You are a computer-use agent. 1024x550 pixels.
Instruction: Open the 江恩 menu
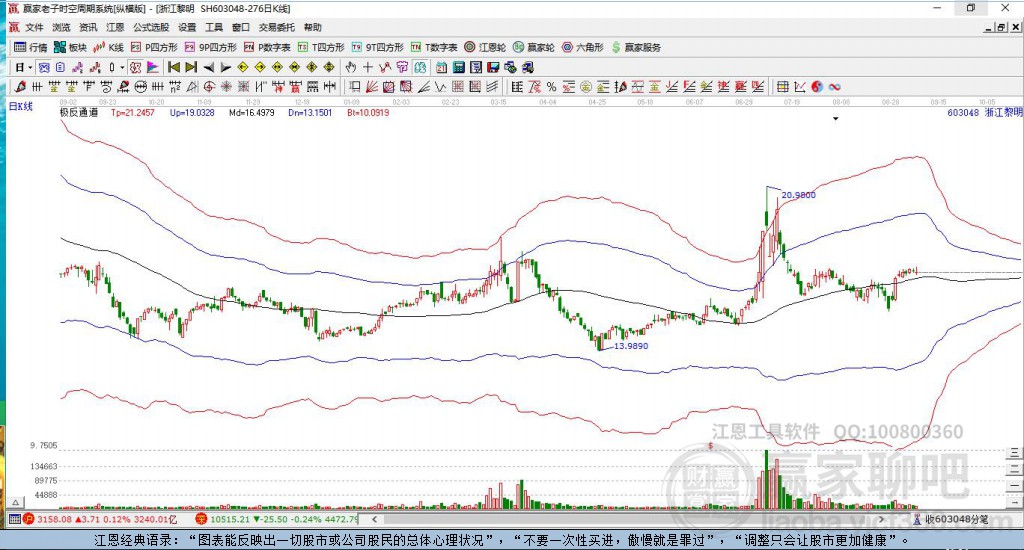[x=115, y=27]
